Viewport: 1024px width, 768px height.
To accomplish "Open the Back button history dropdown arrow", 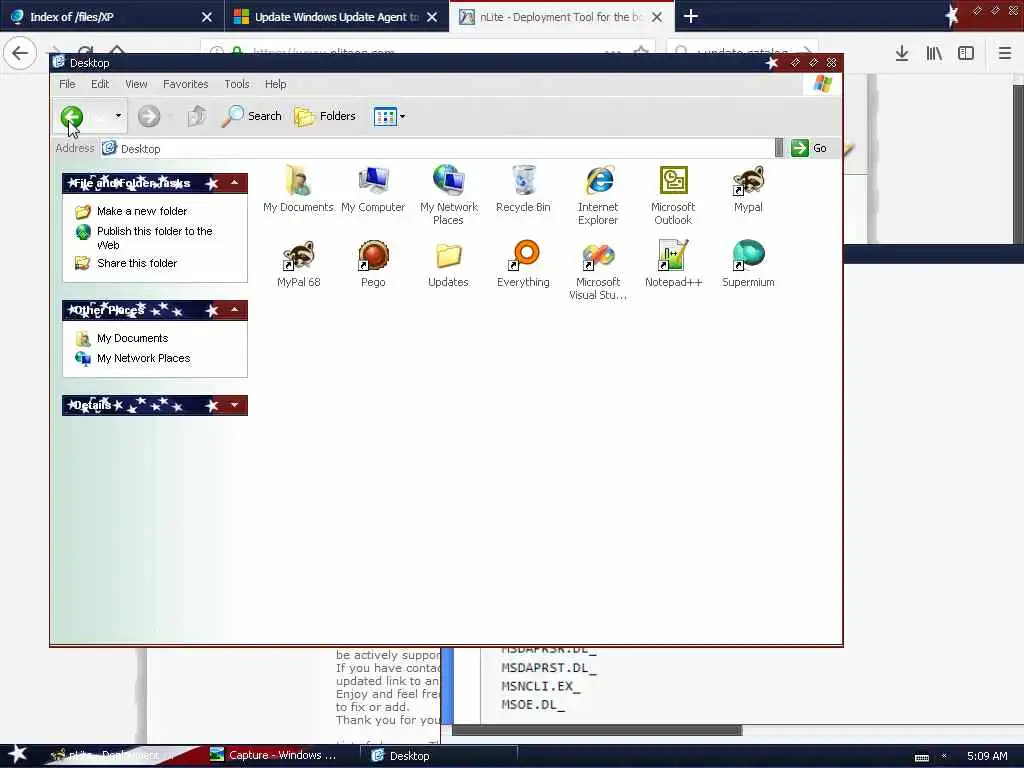I will click(x=118, y=116).
